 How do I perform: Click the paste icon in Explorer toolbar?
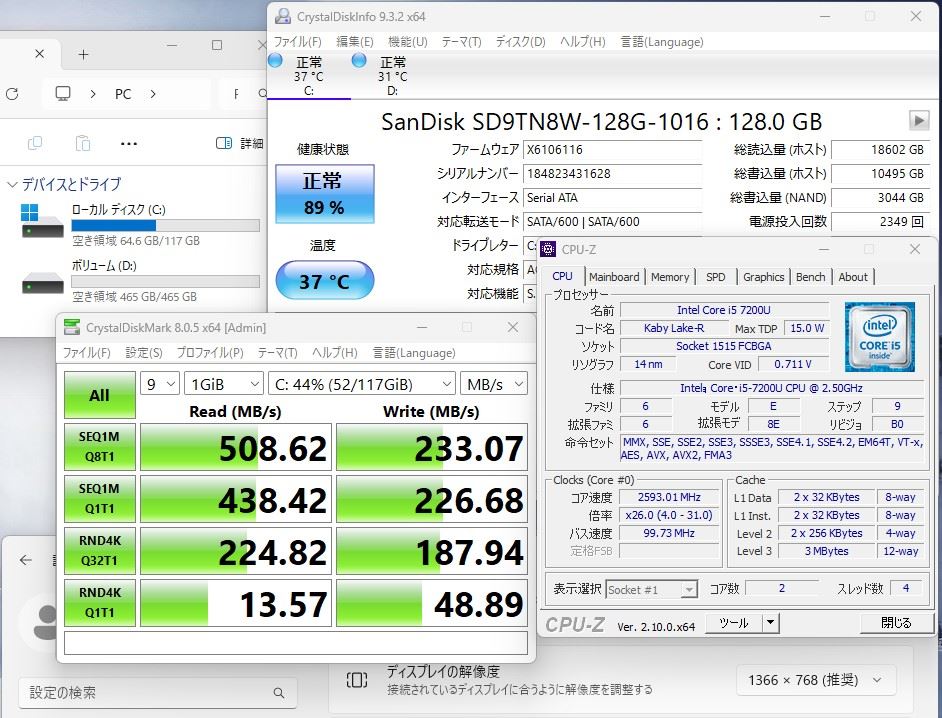pyautogui.click(x=83, y=143)
